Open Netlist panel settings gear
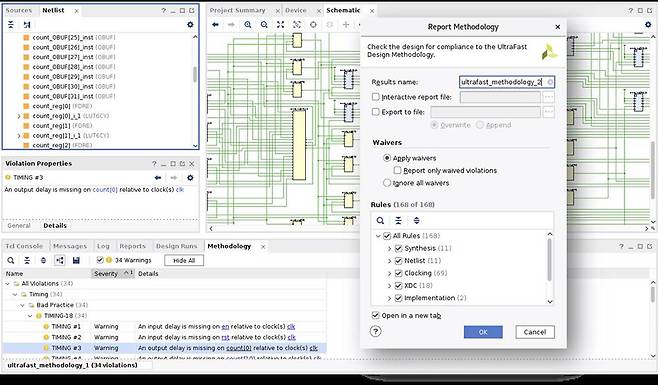This screenshot has width=658, height=385. click(x=190, y=25)
